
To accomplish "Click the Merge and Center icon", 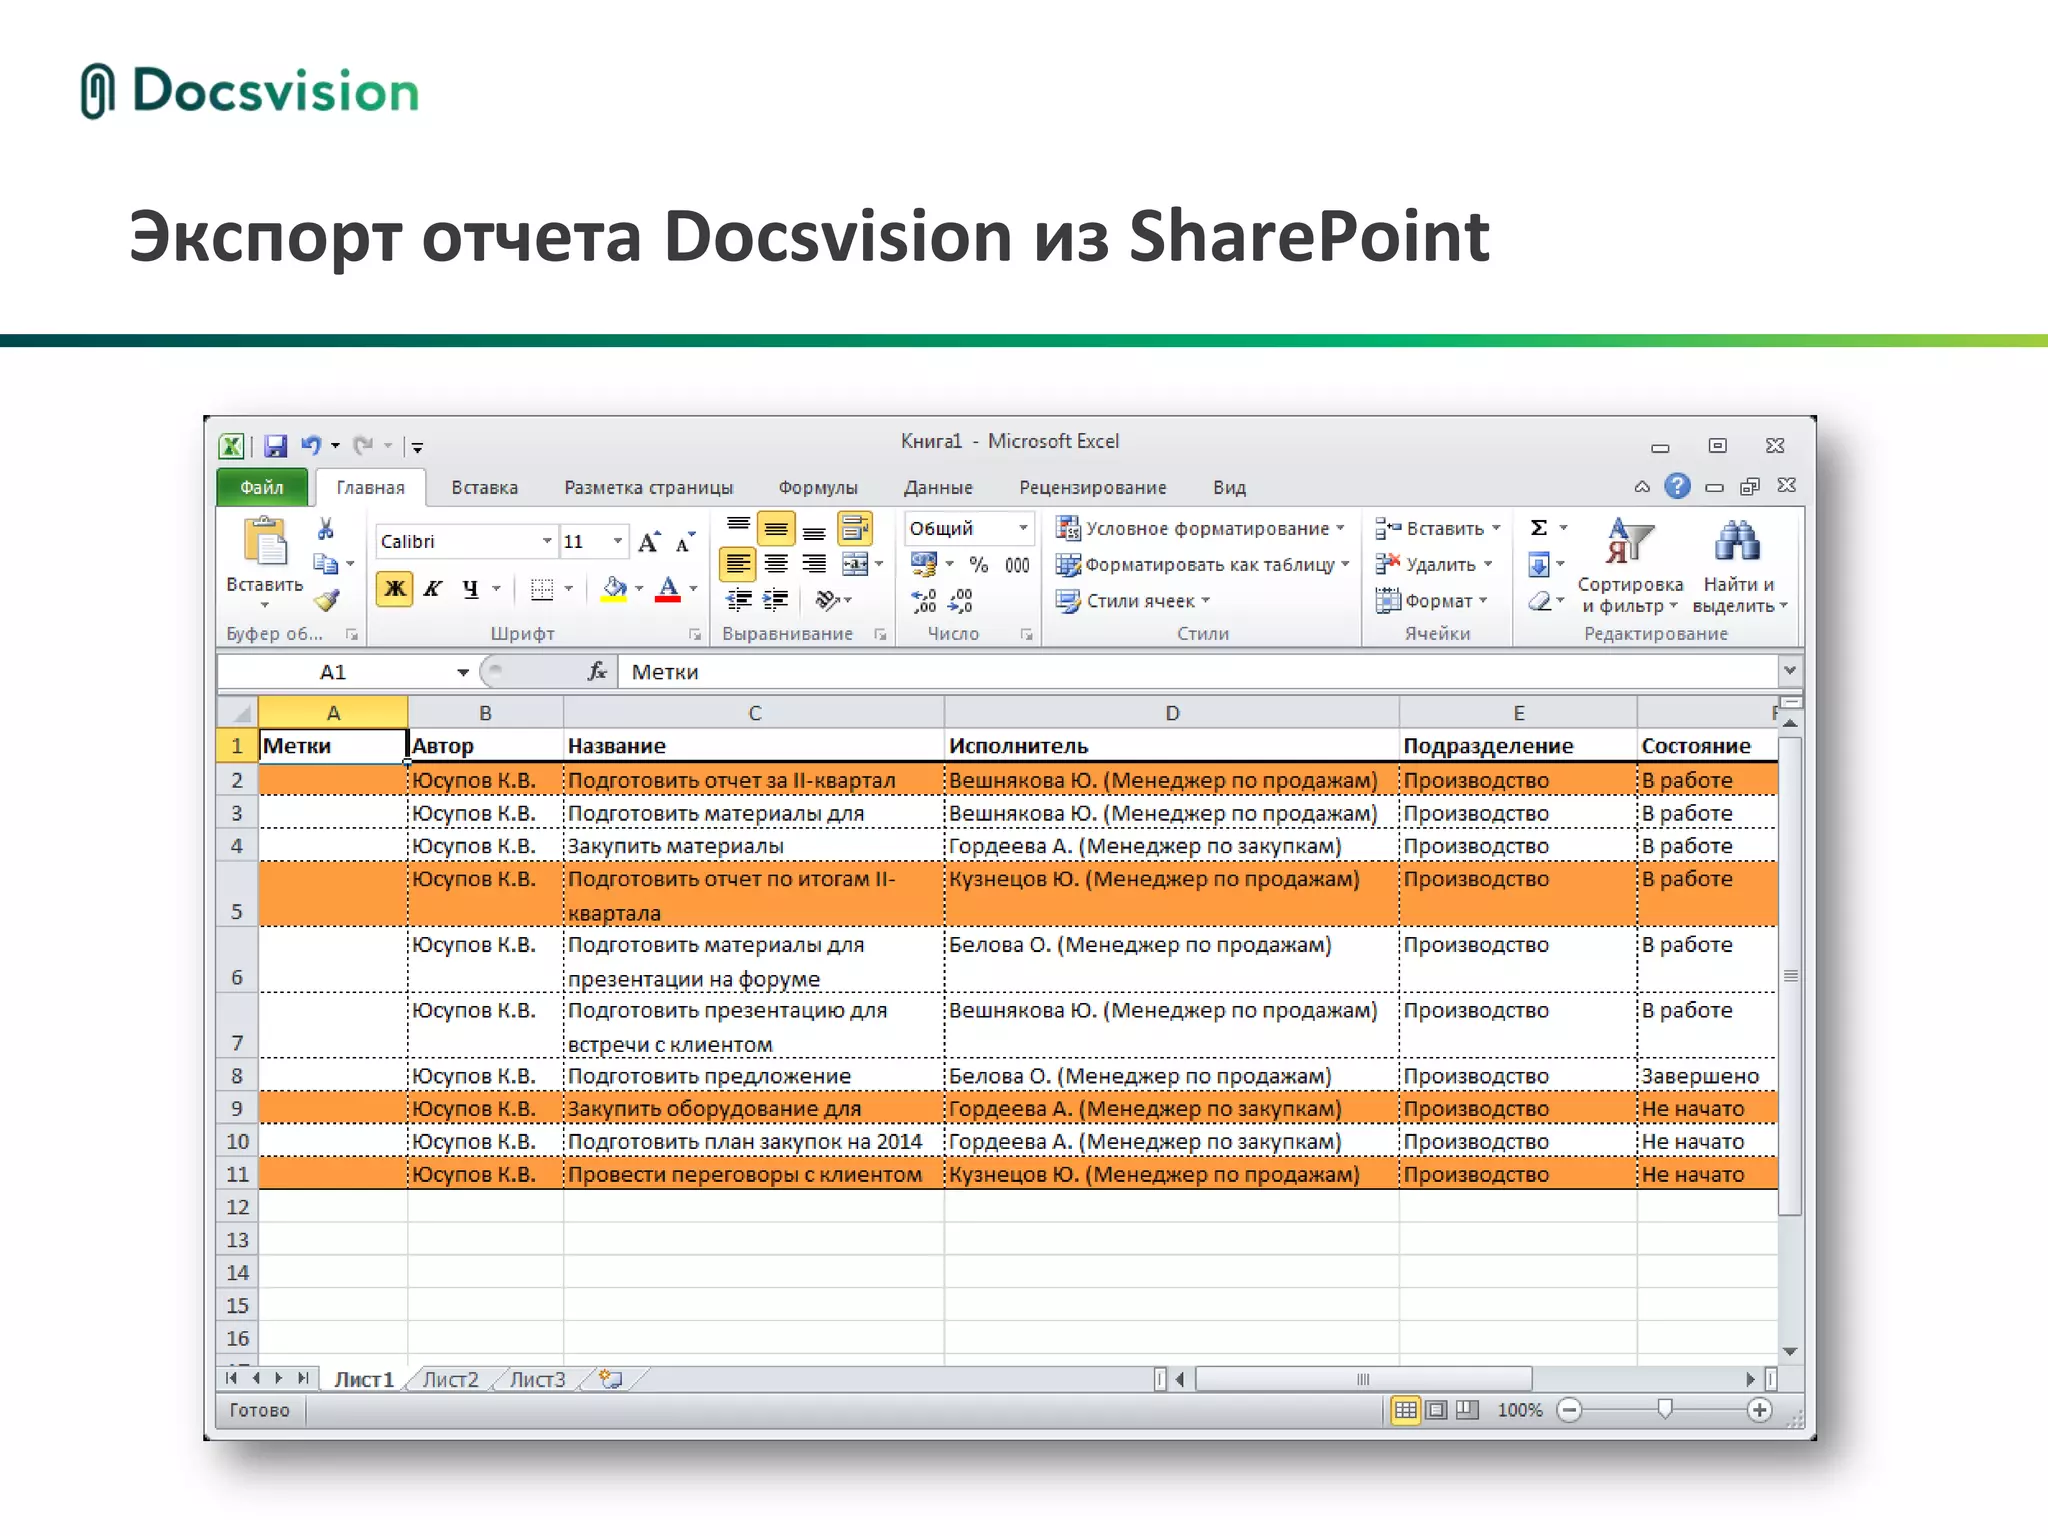I will [x=855, y=565].
